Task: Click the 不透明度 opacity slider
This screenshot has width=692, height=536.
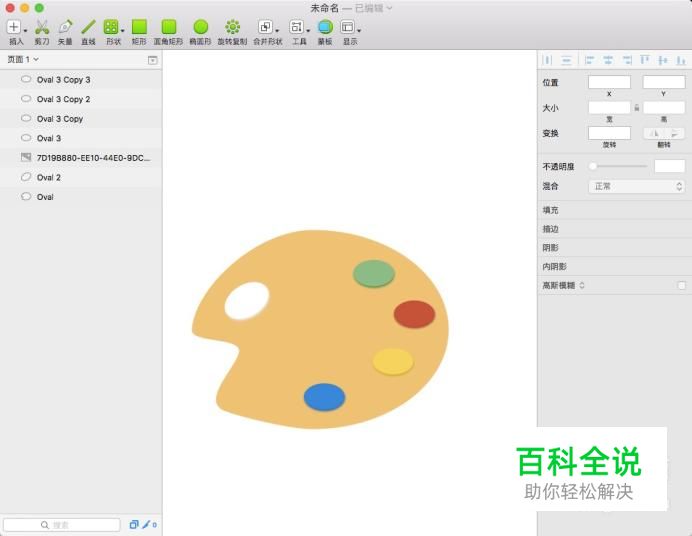Action: [x=618, y=166]
